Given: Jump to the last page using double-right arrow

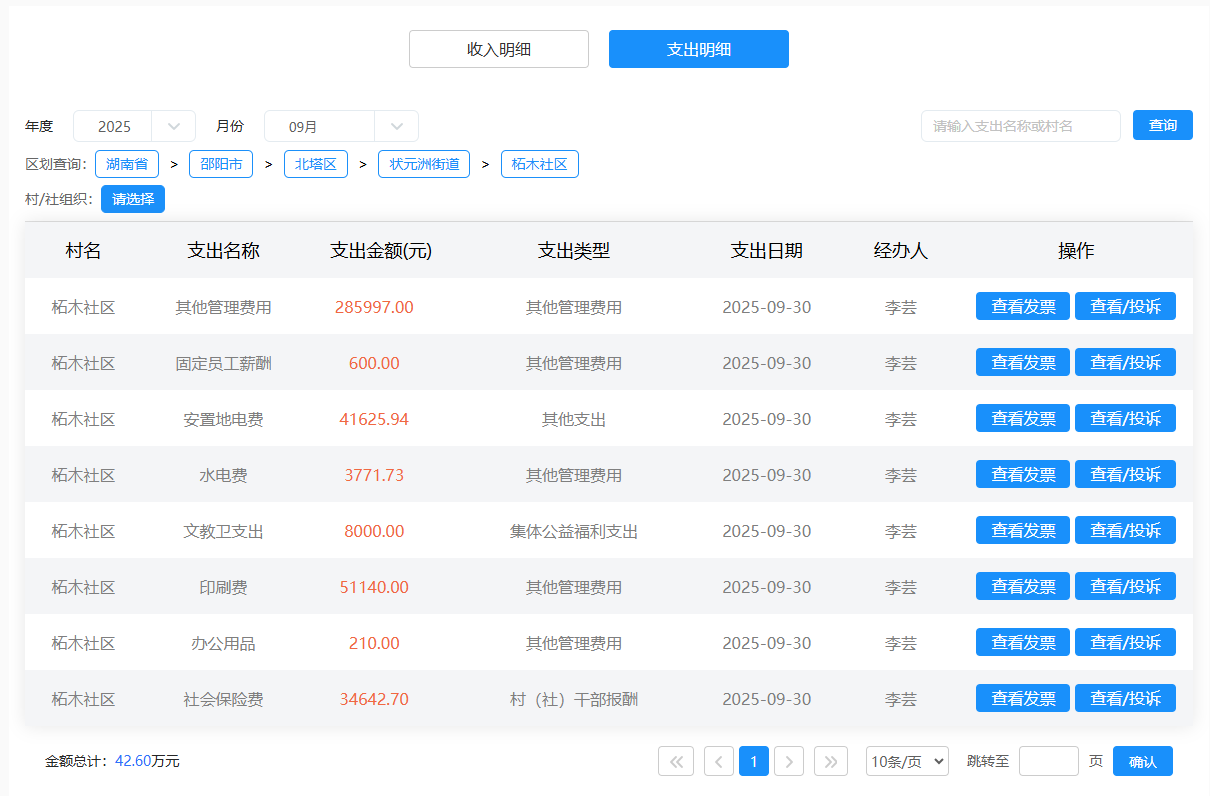Looking at the screenshot, I should pyautogui.click(x=831, y=761).
